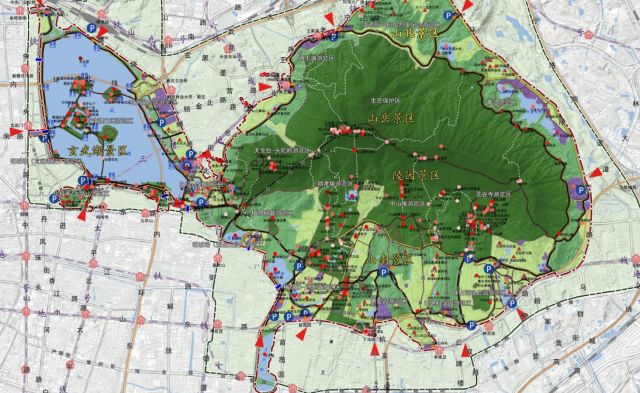The image size is (640, 393).
Task: Click the parking icon beside the 山北景区 label
Action: click(x=448, y=16)
